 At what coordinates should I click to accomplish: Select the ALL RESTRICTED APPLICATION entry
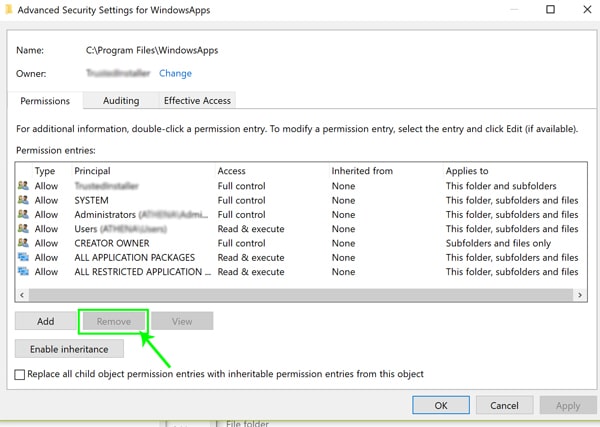[301, 272]
